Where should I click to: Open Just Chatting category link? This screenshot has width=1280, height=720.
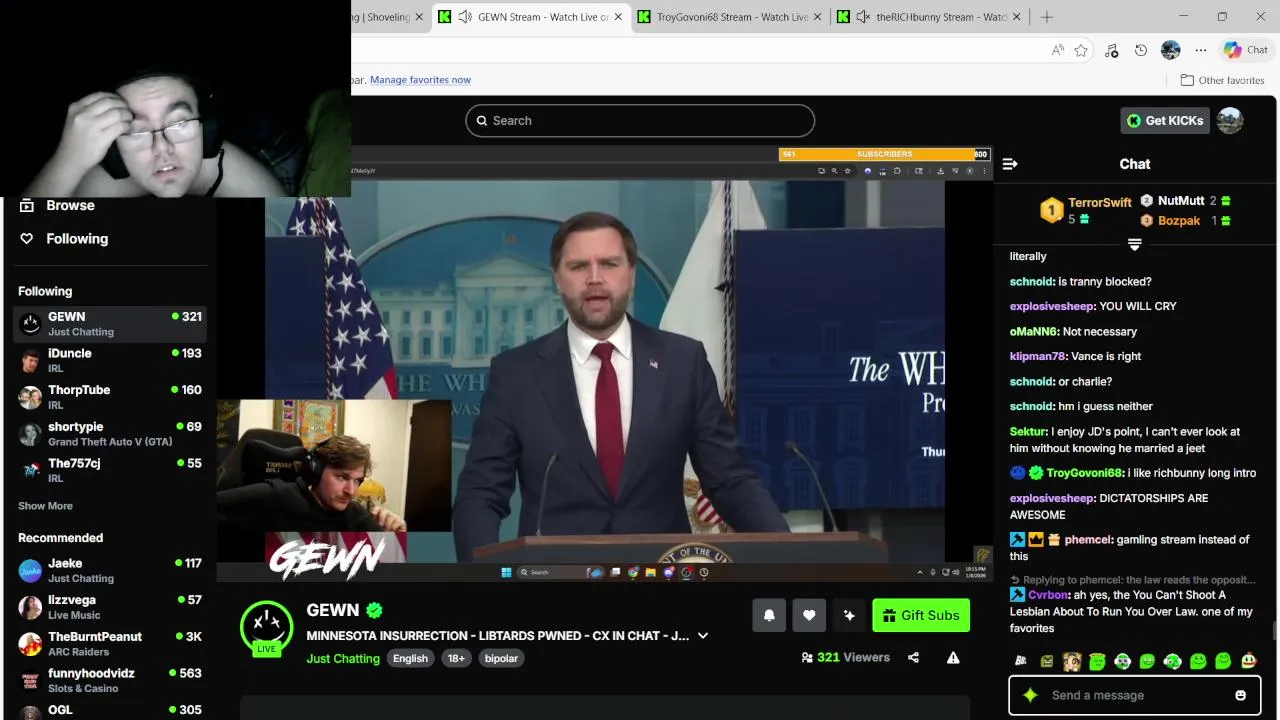(x=343, y=658)
